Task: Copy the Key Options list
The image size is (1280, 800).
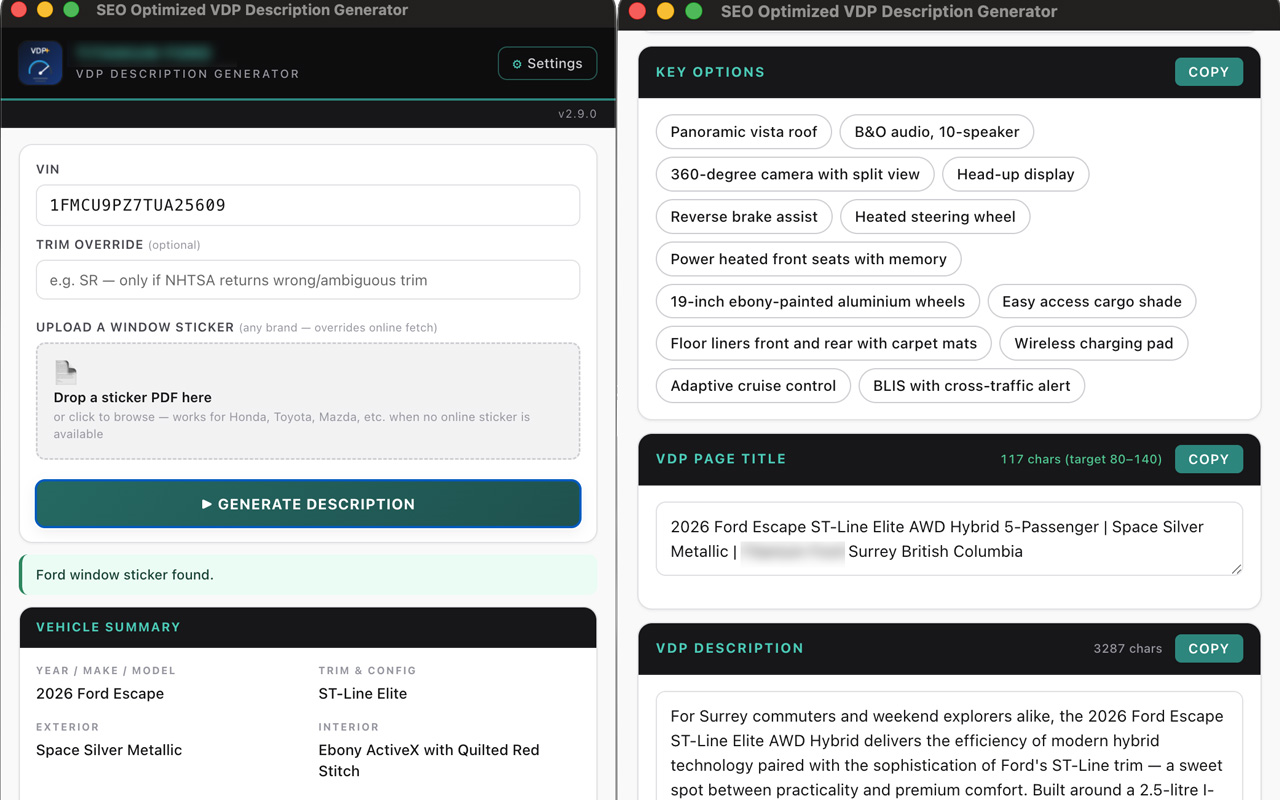Action: [x=1208, y=72]
